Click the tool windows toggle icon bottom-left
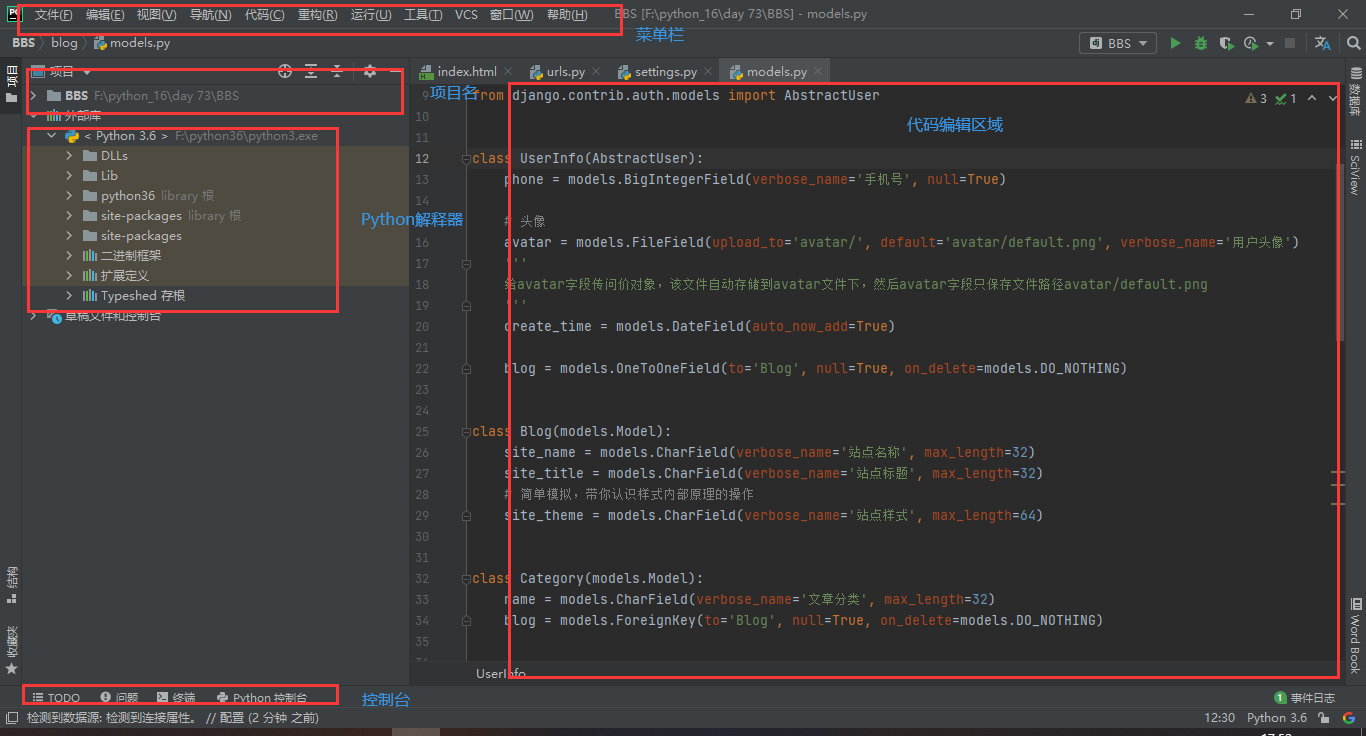Screen dimensions: 1366x736 pos(11,717)
